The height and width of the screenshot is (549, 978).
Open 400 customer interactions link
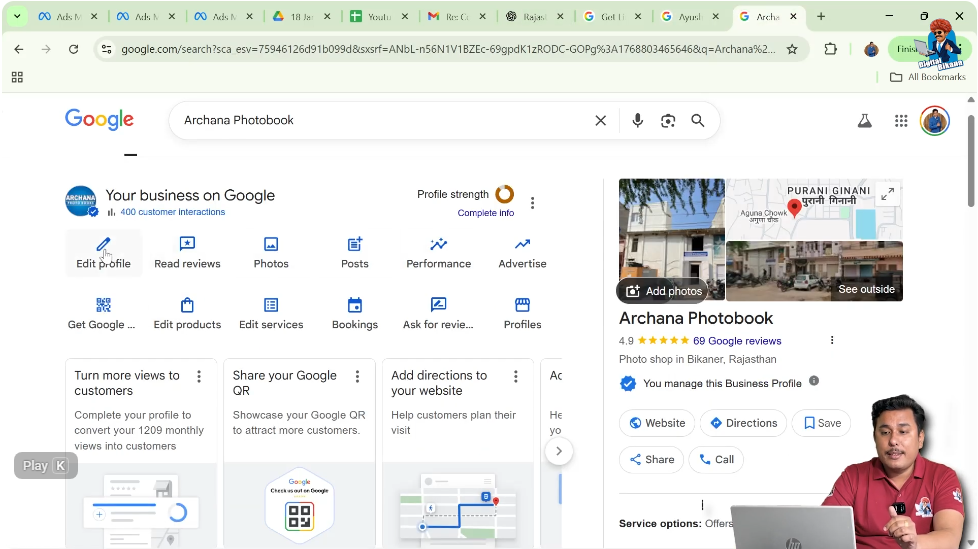(173, 212)
